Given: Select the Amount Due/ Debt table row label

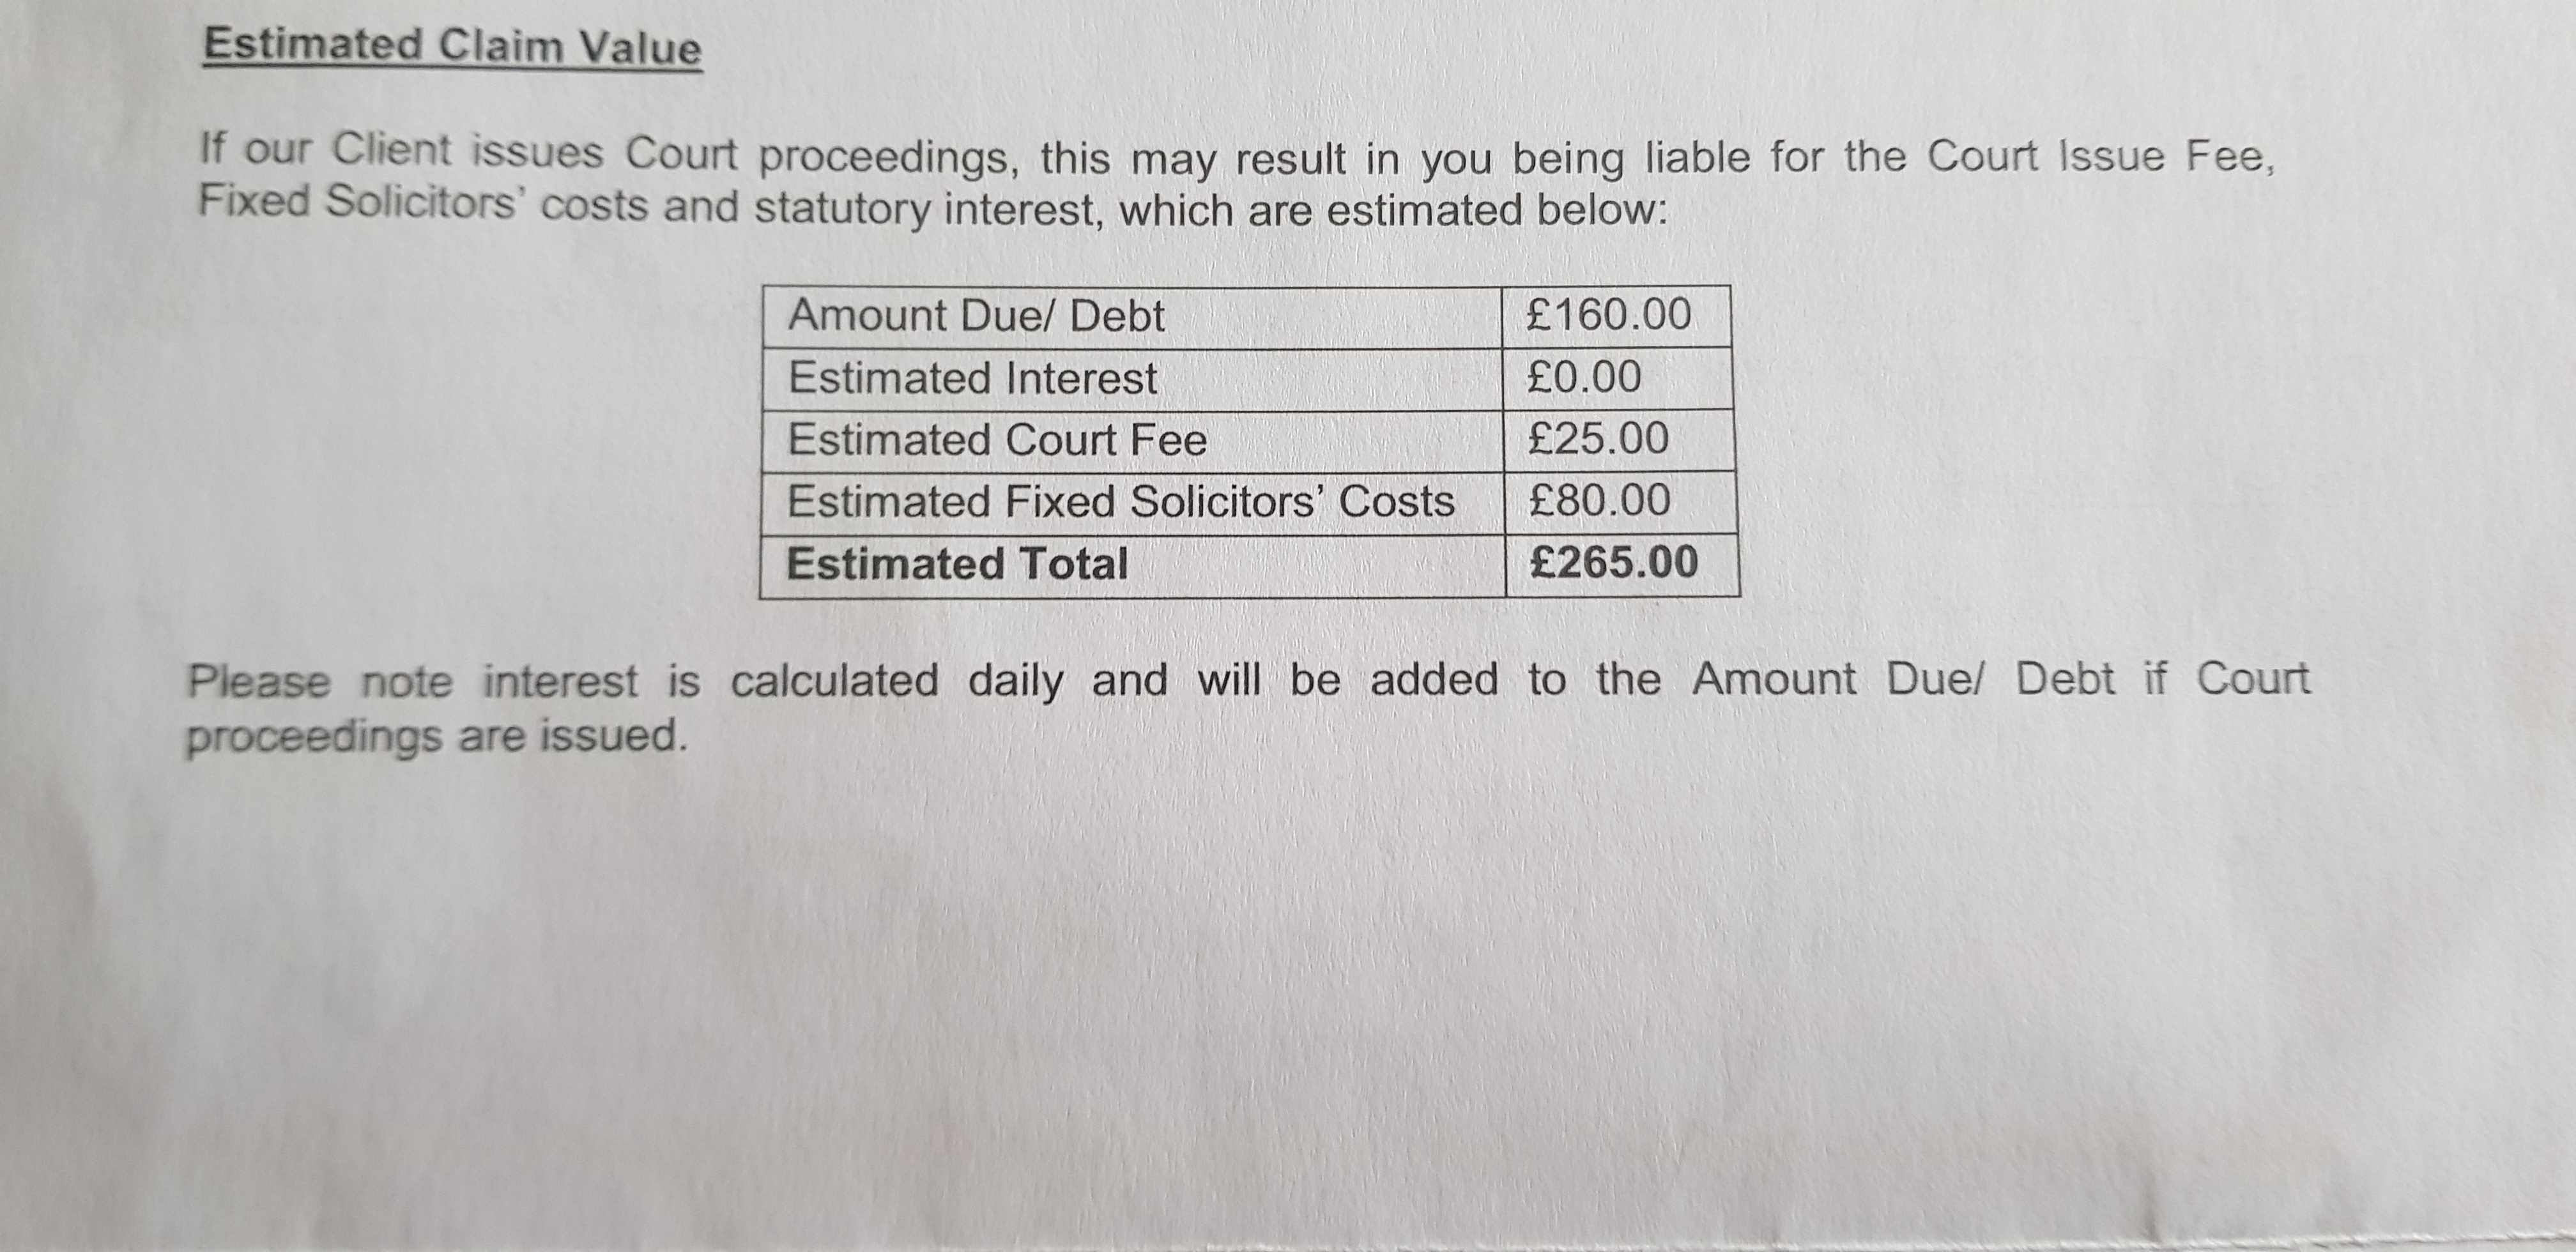Looking at the screenshot, I should tap(976, 316).
